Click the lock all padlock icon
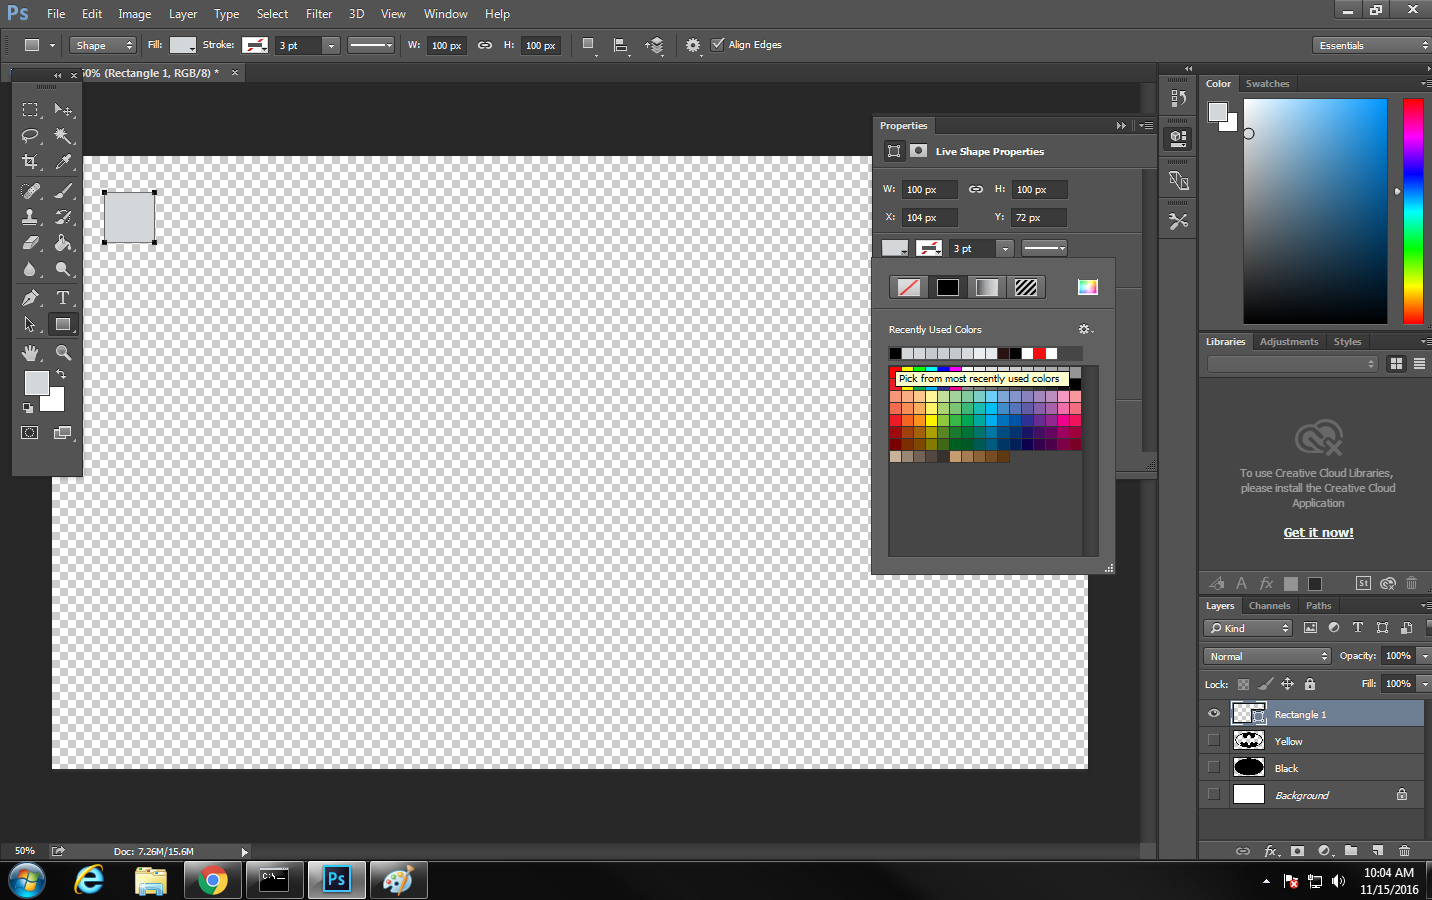 1310,684
